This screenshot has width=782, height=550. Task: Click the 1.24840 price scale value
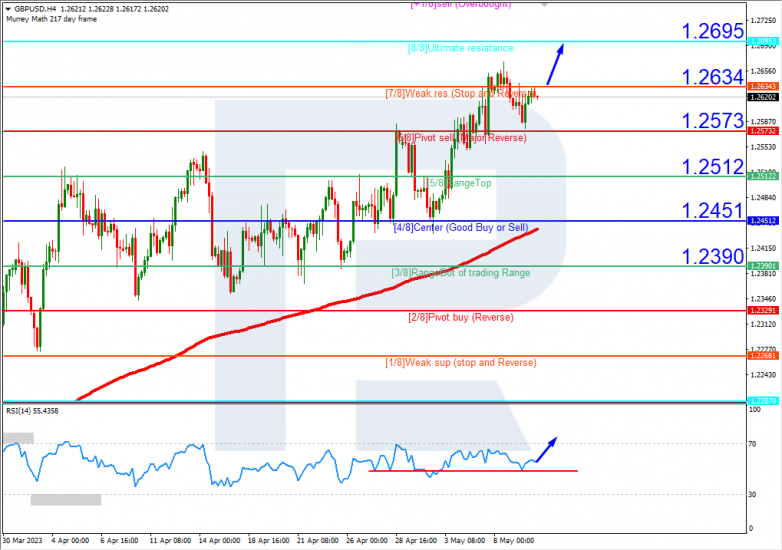764,197
